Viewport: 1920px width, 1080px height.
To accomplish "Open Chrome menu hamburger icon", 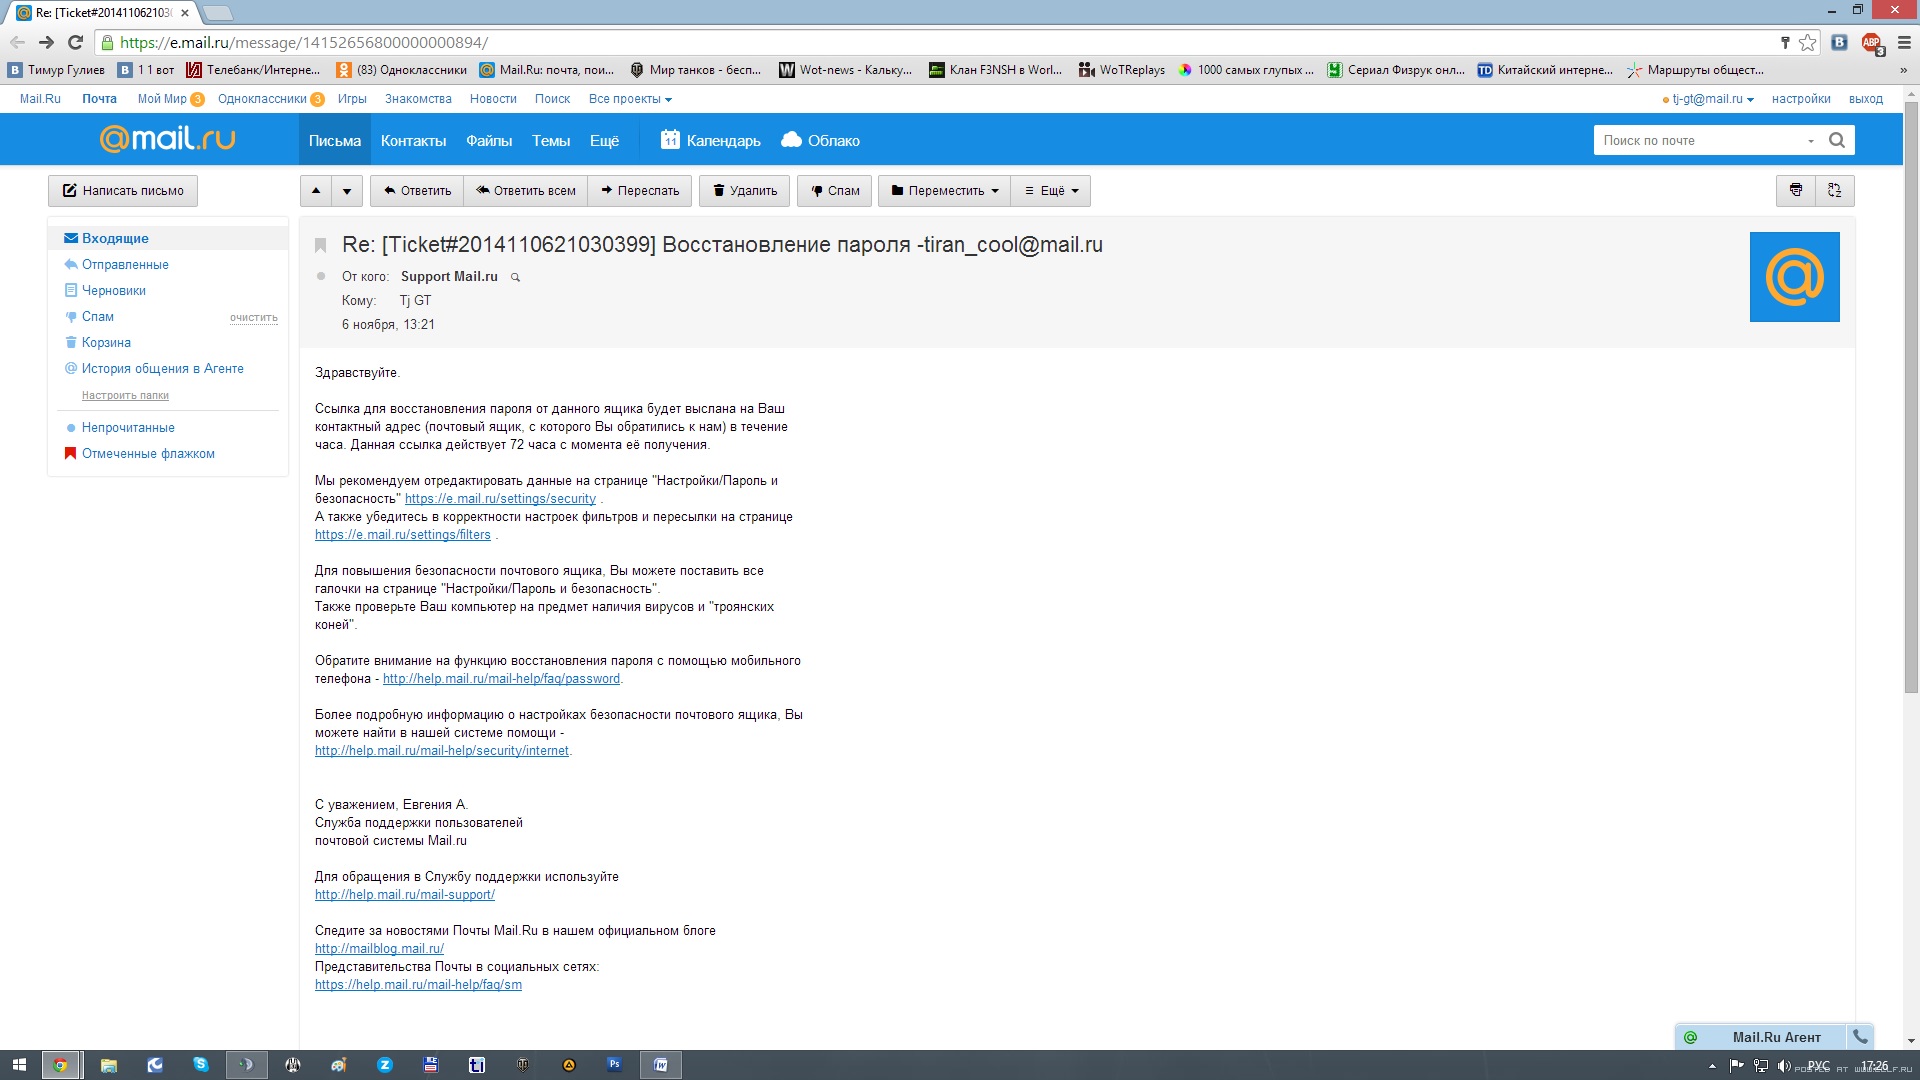I will click(1904, 42).
